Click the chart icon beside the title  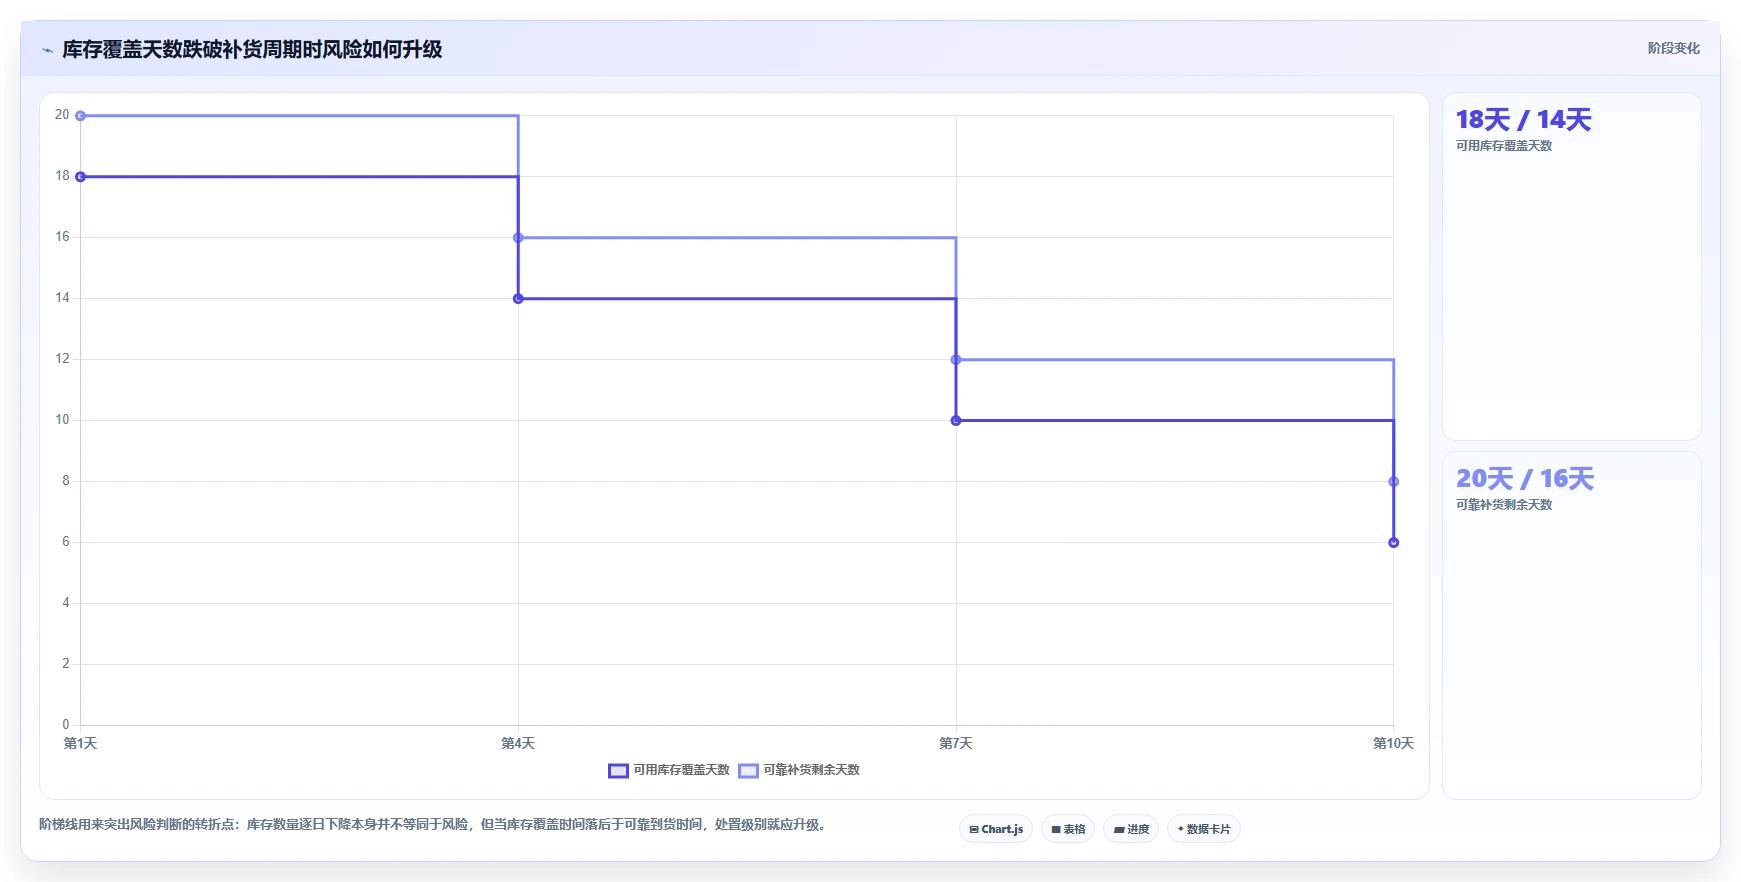point(47,50)
